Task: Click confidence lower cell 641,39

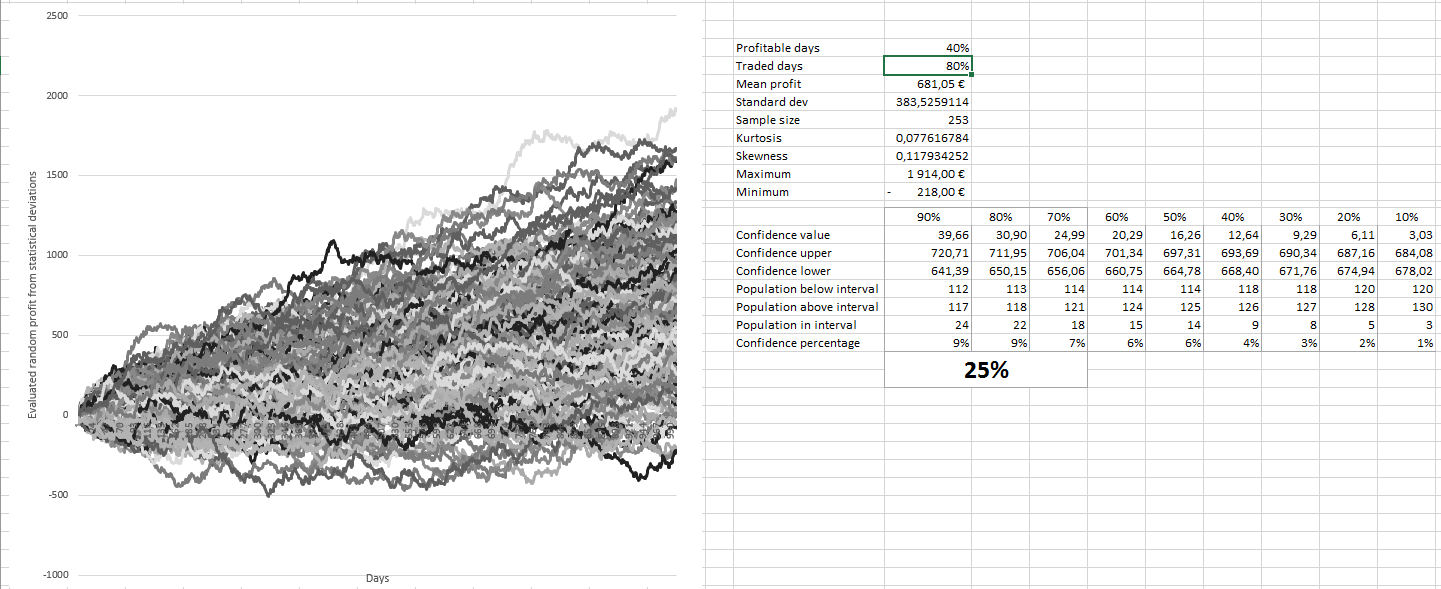Action: [928, 271]
